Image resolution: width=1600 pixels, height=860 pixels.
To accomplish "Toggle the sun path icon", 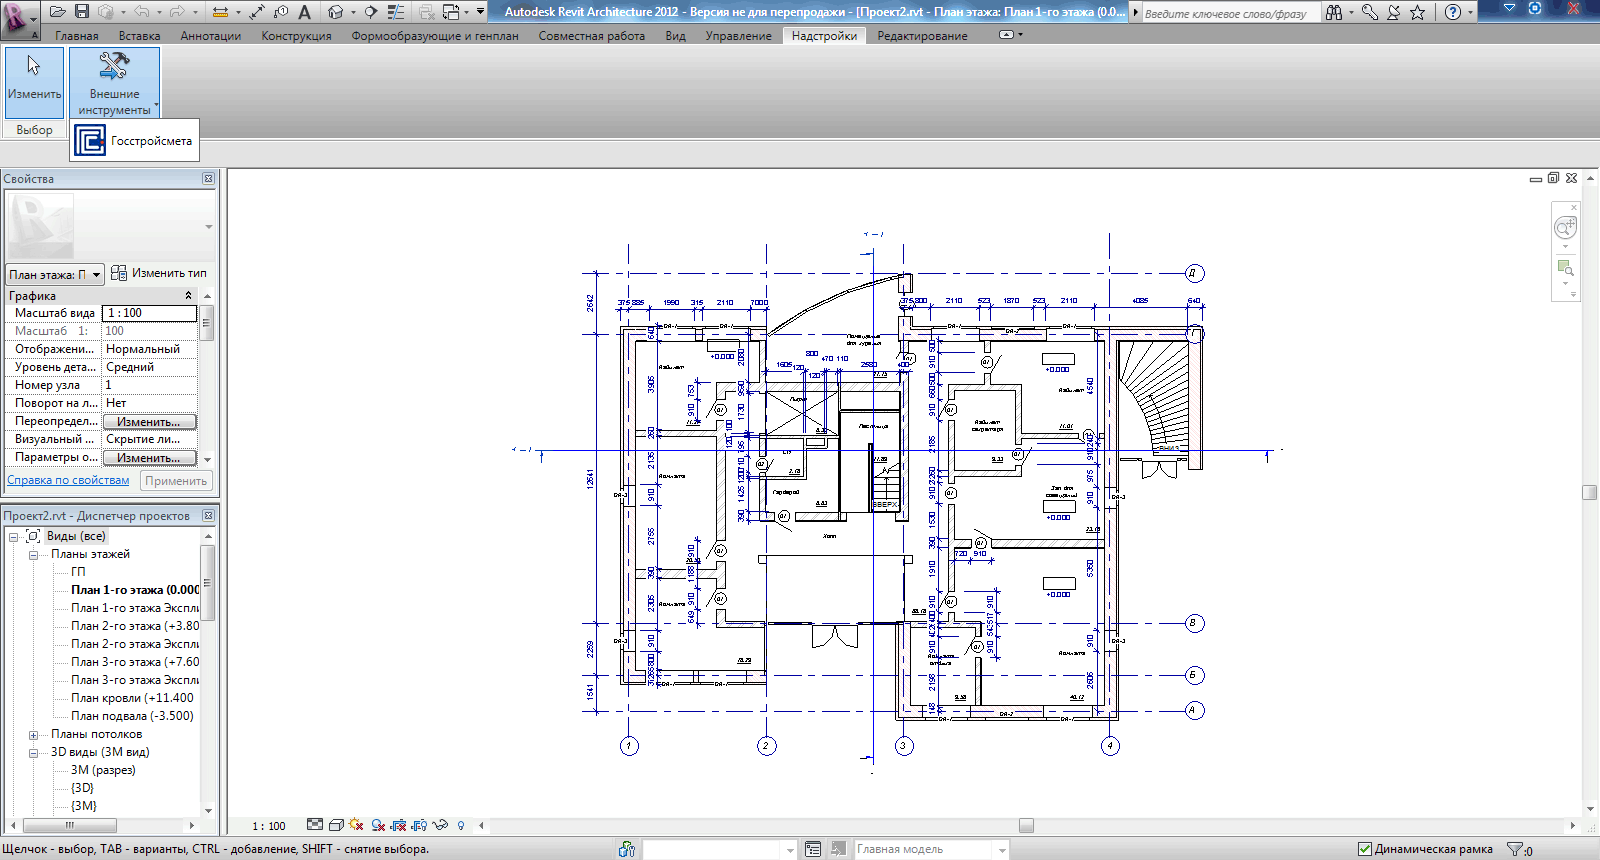I will click(356, 825).
